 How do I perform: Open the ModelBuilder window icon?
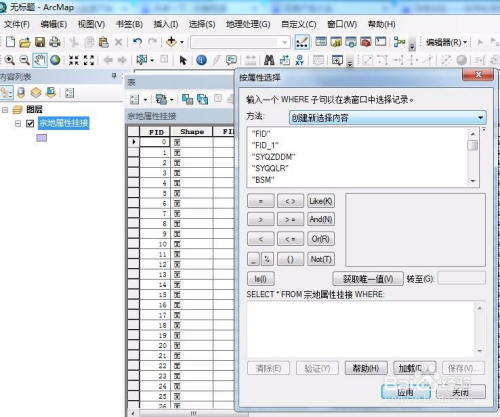coord(399,42)
